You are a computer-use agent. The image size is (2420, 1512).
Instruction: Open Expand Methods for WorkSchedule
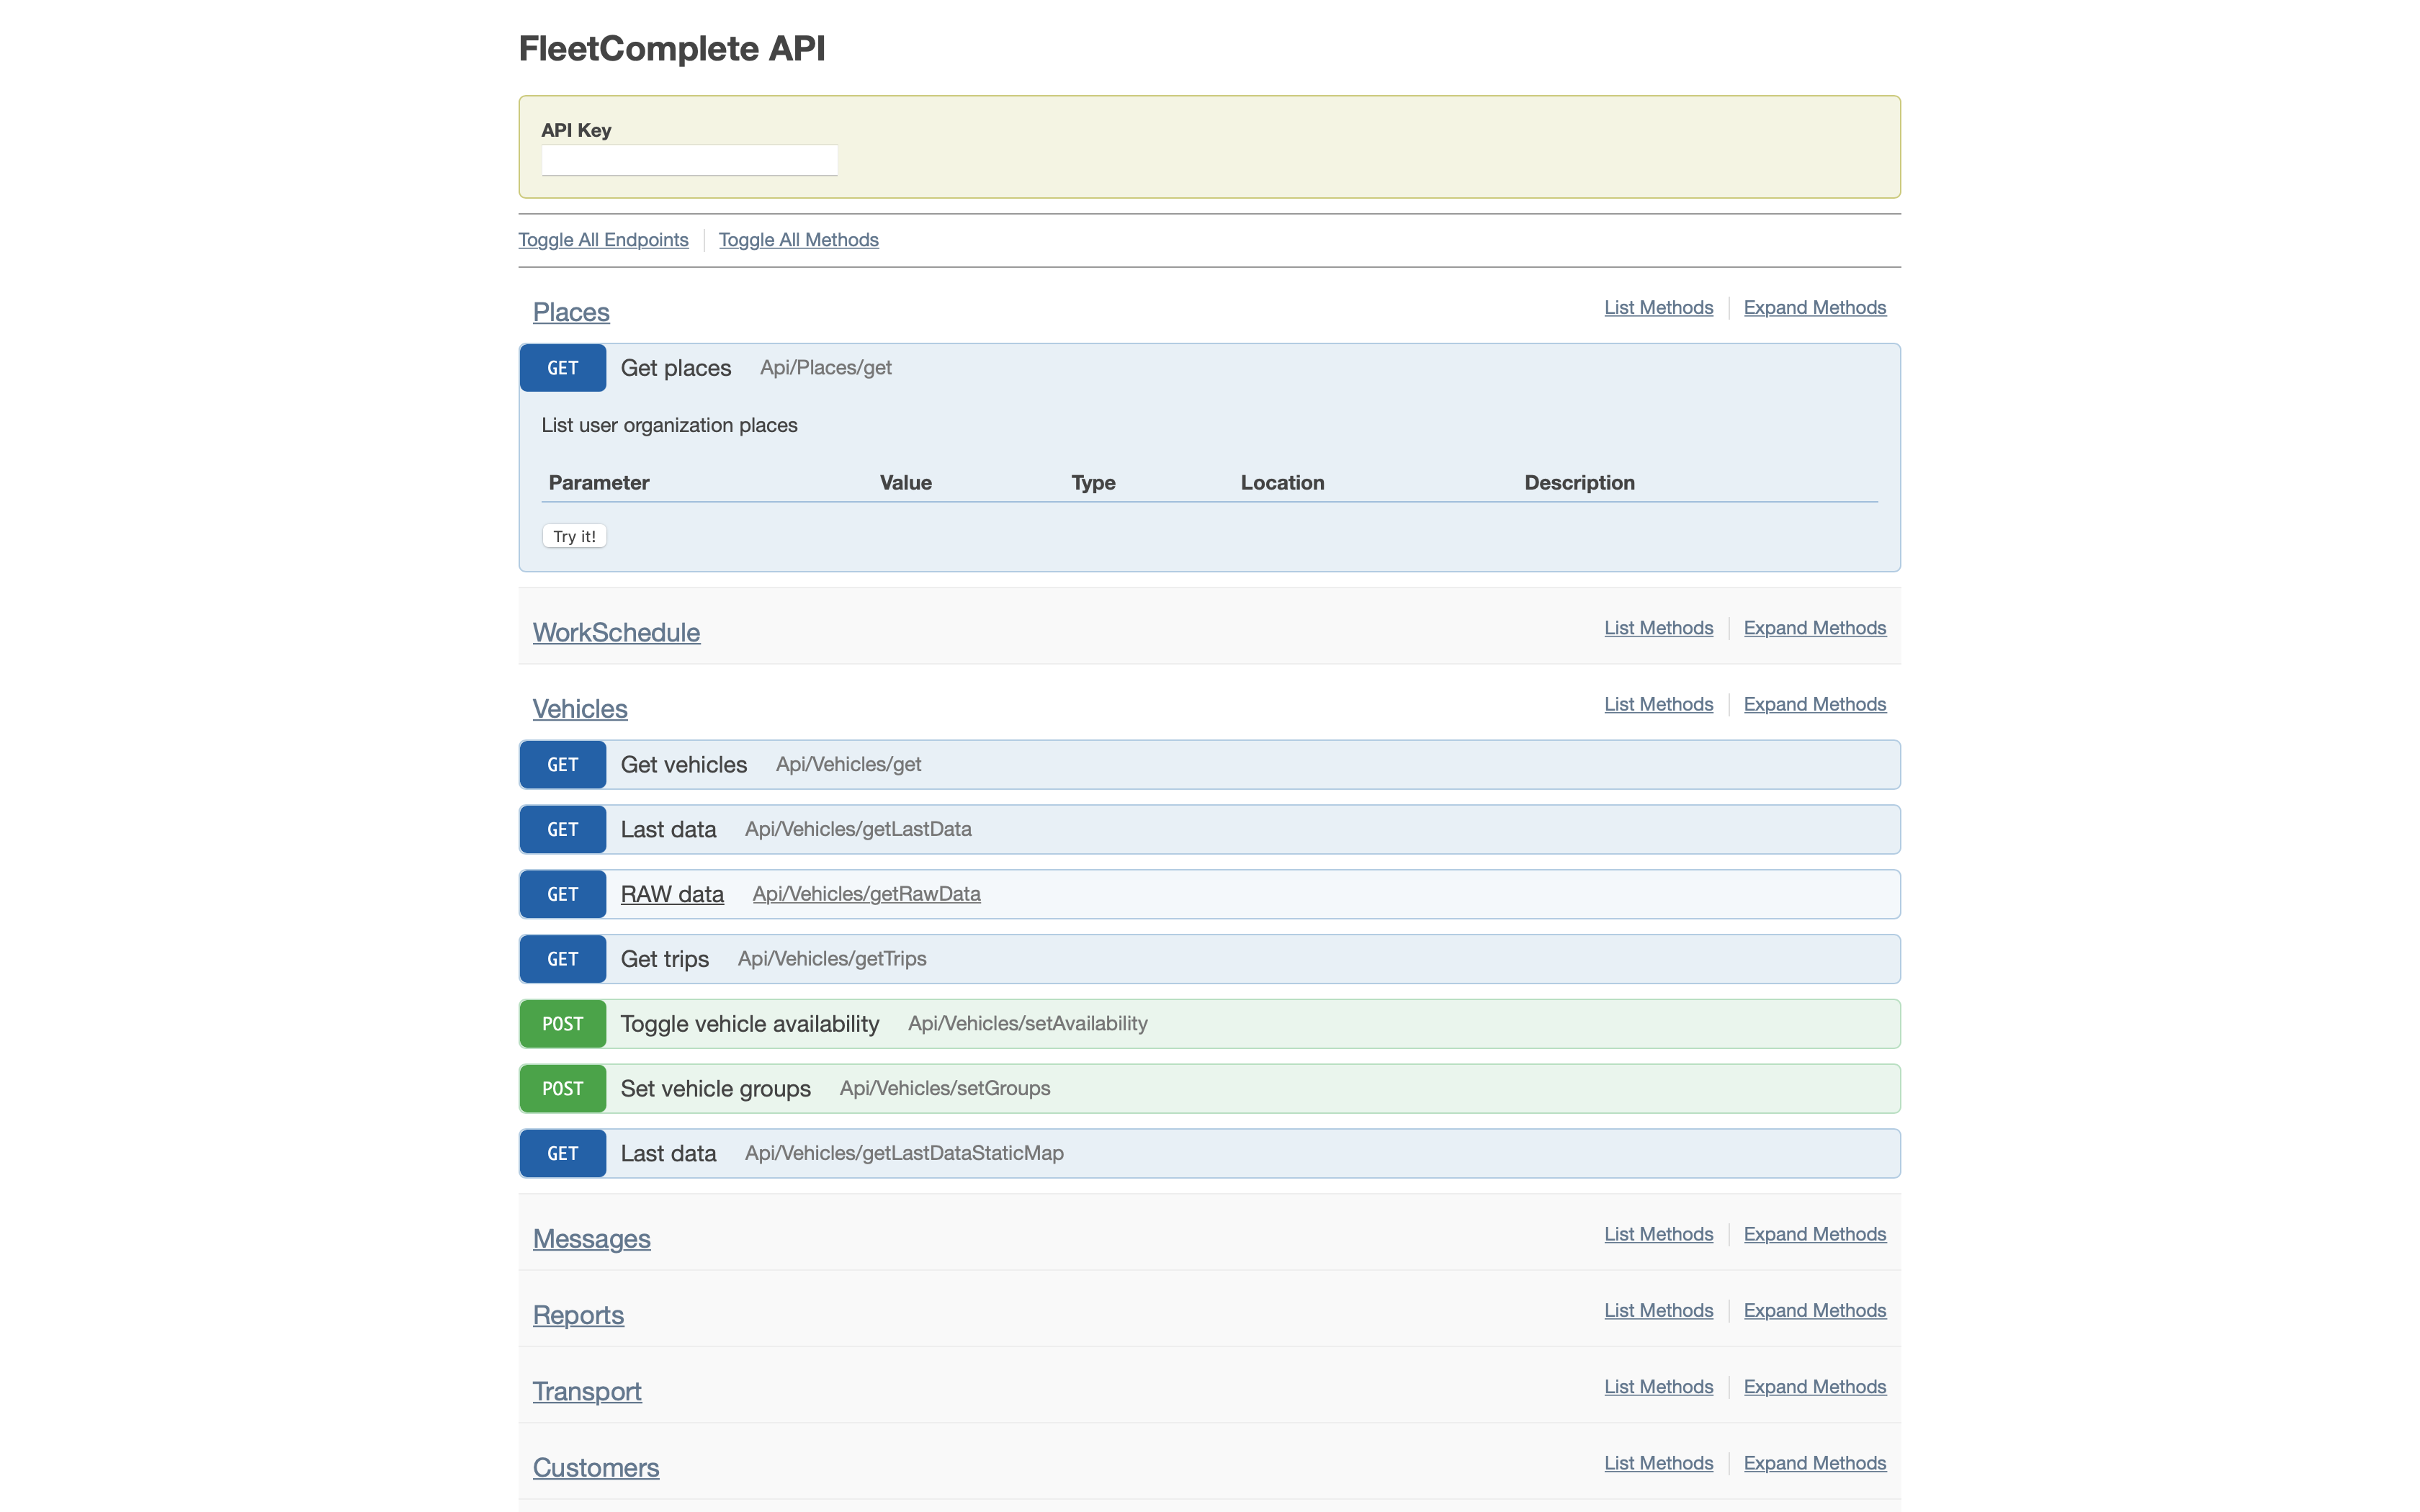(1814, 628)
